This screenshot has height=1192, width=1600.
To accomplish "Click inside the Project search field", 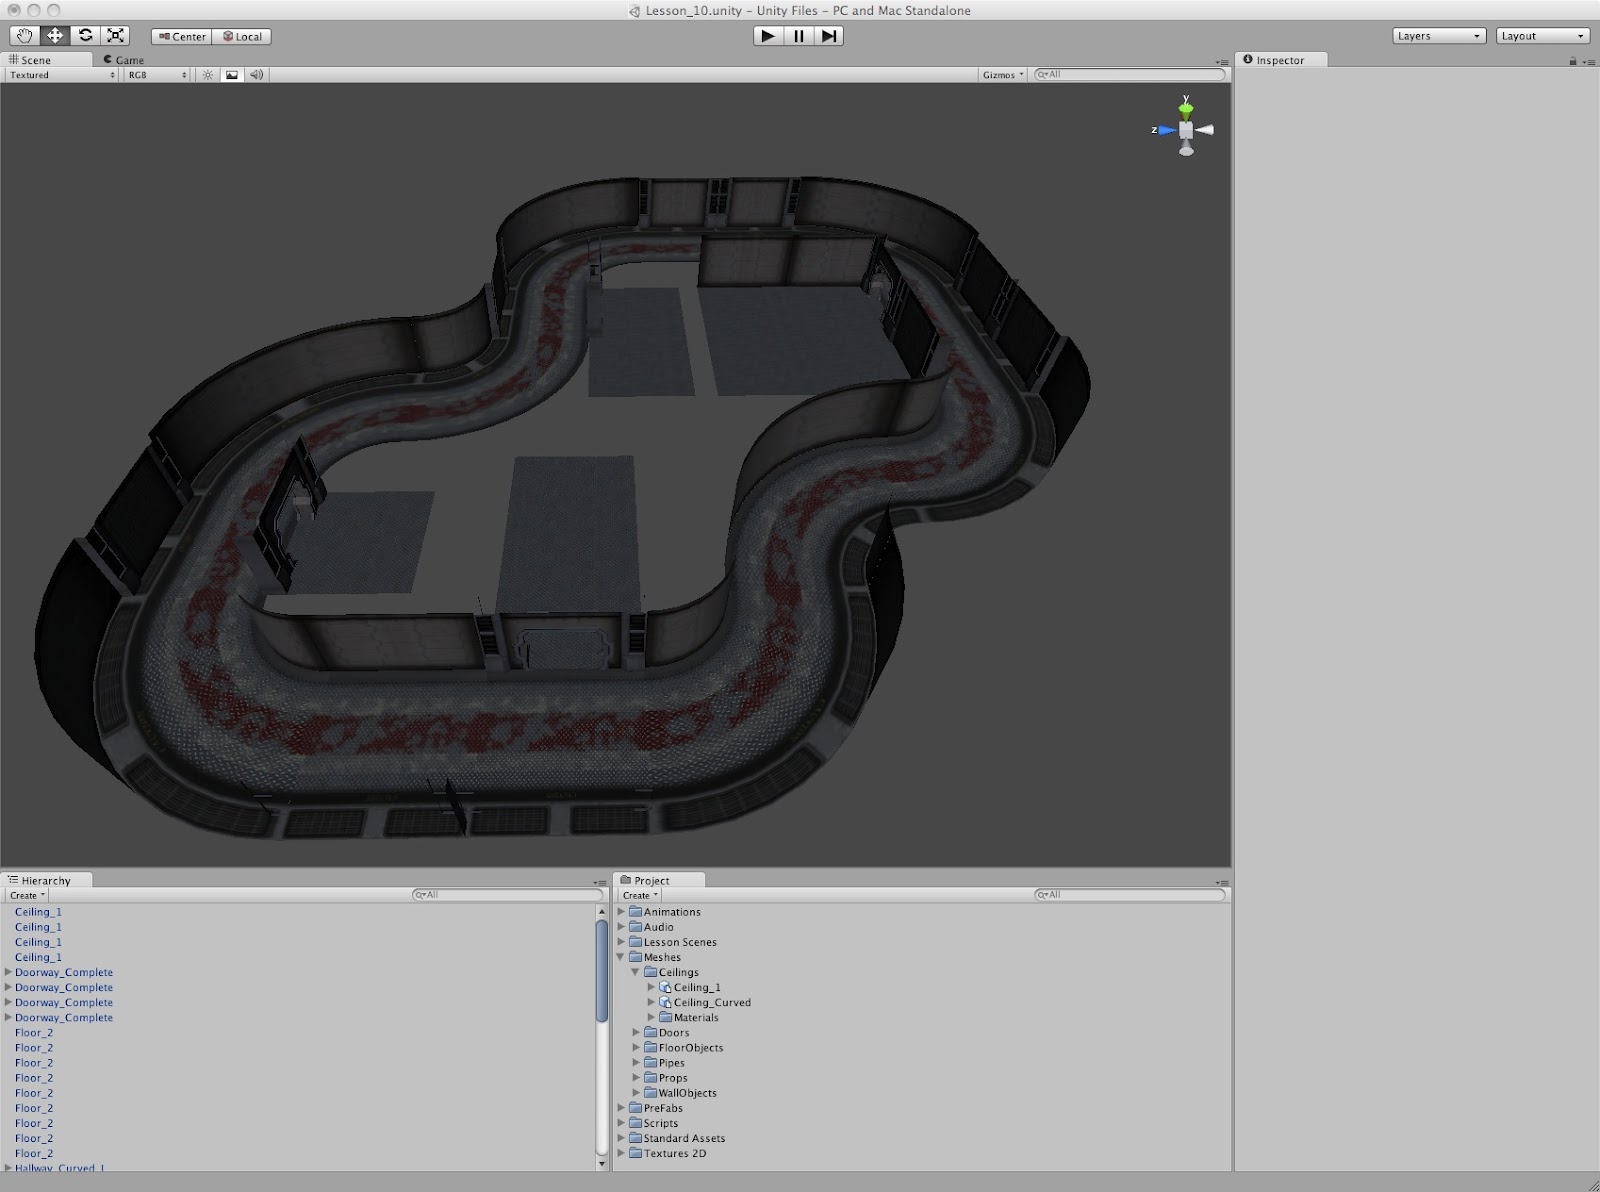I will (1130, 895).
